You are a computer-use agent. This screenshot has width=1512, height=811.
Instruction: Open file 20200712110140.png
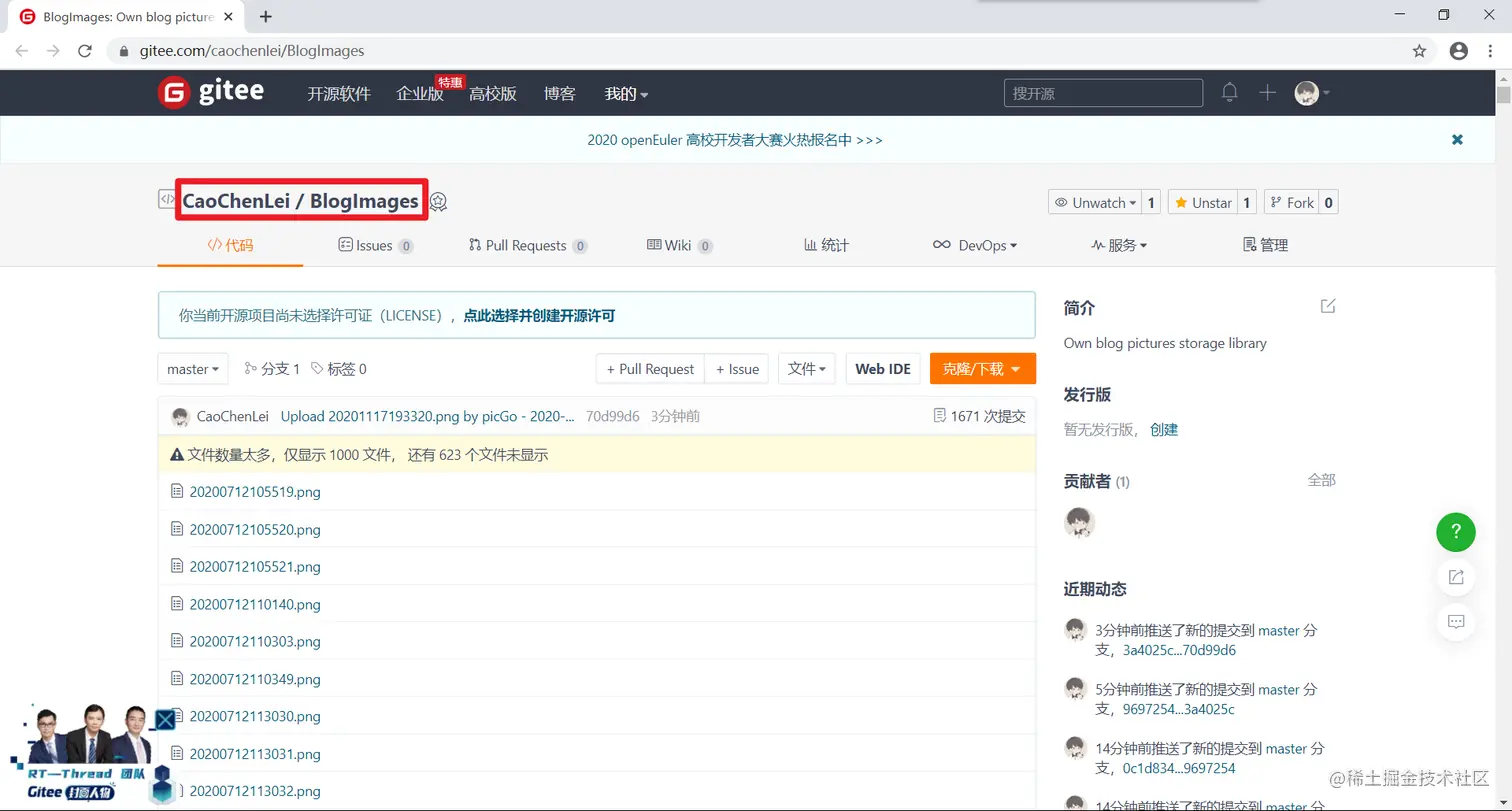(255, 604)
